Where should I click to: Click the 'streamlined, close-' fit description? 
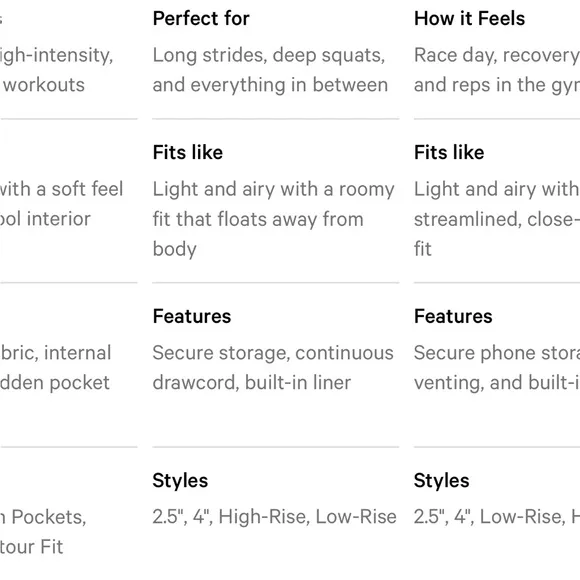coord(497,219)
